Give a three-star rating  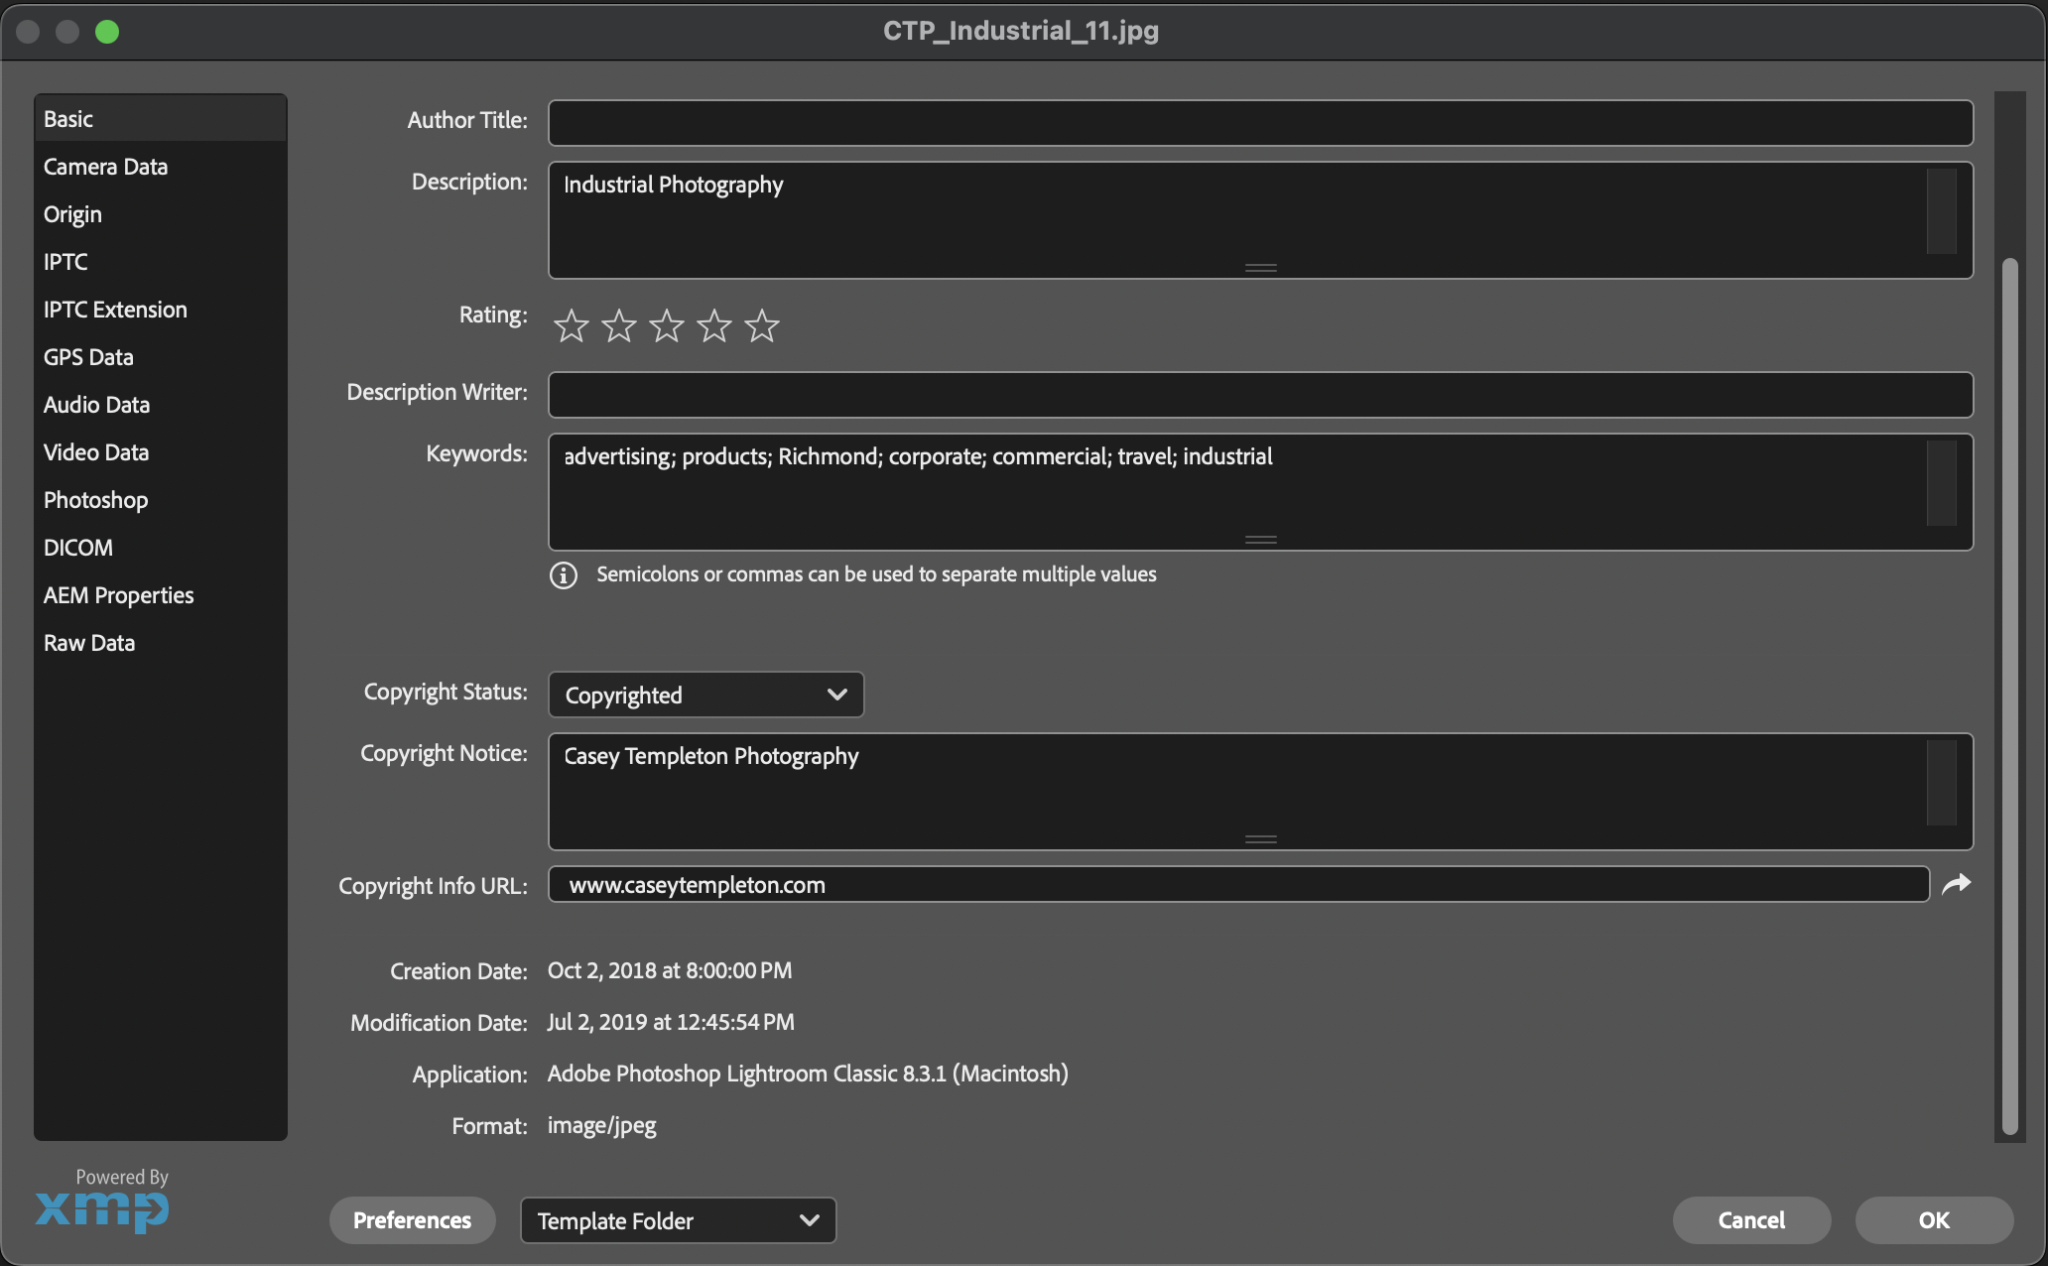pyautogui.click(x=665, y=325)
